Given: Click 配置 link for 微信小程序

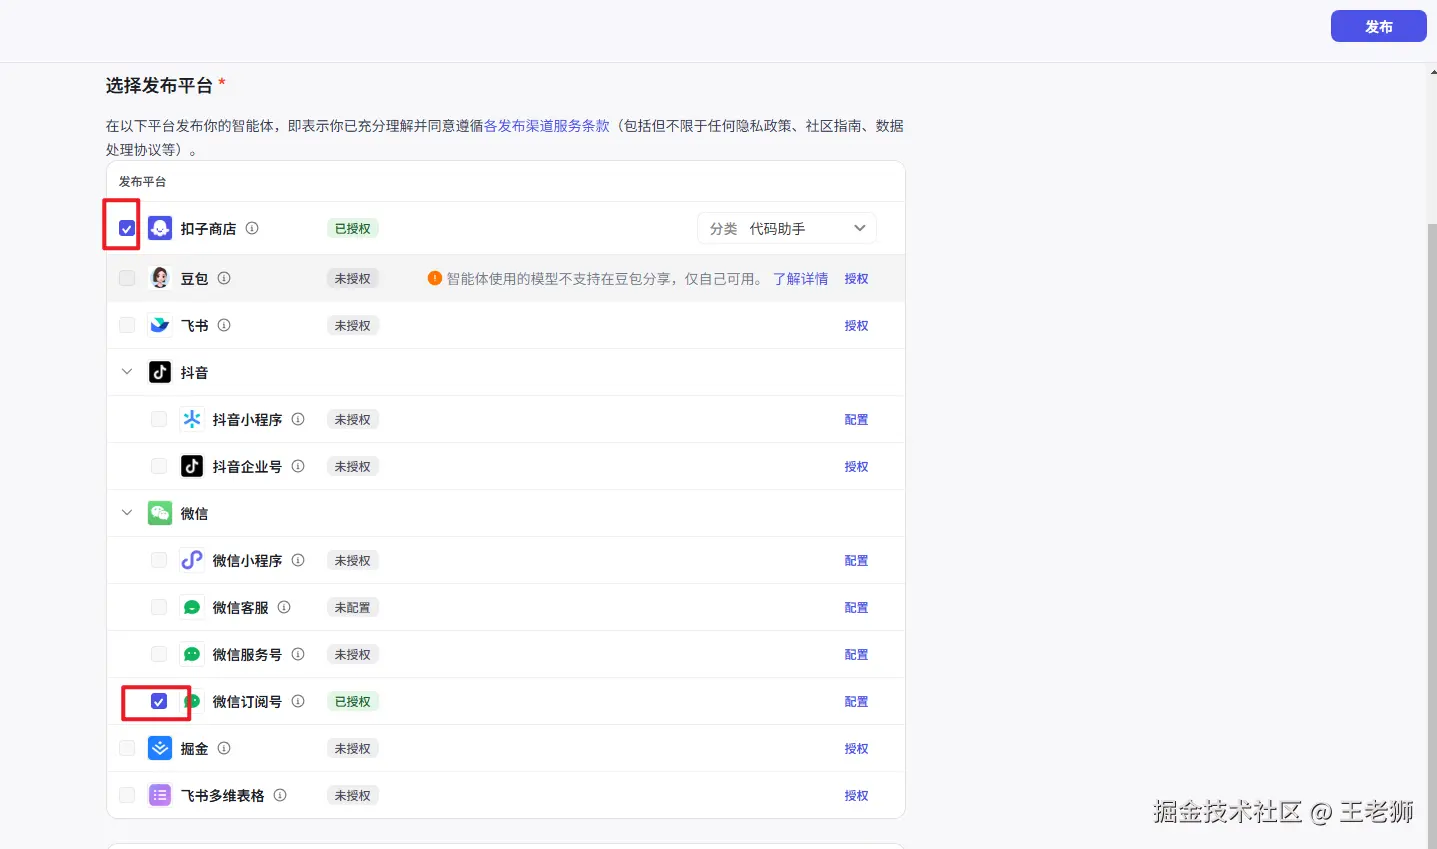Looking at the screenshot, I should pyautogui.click(x=856, y=561).
